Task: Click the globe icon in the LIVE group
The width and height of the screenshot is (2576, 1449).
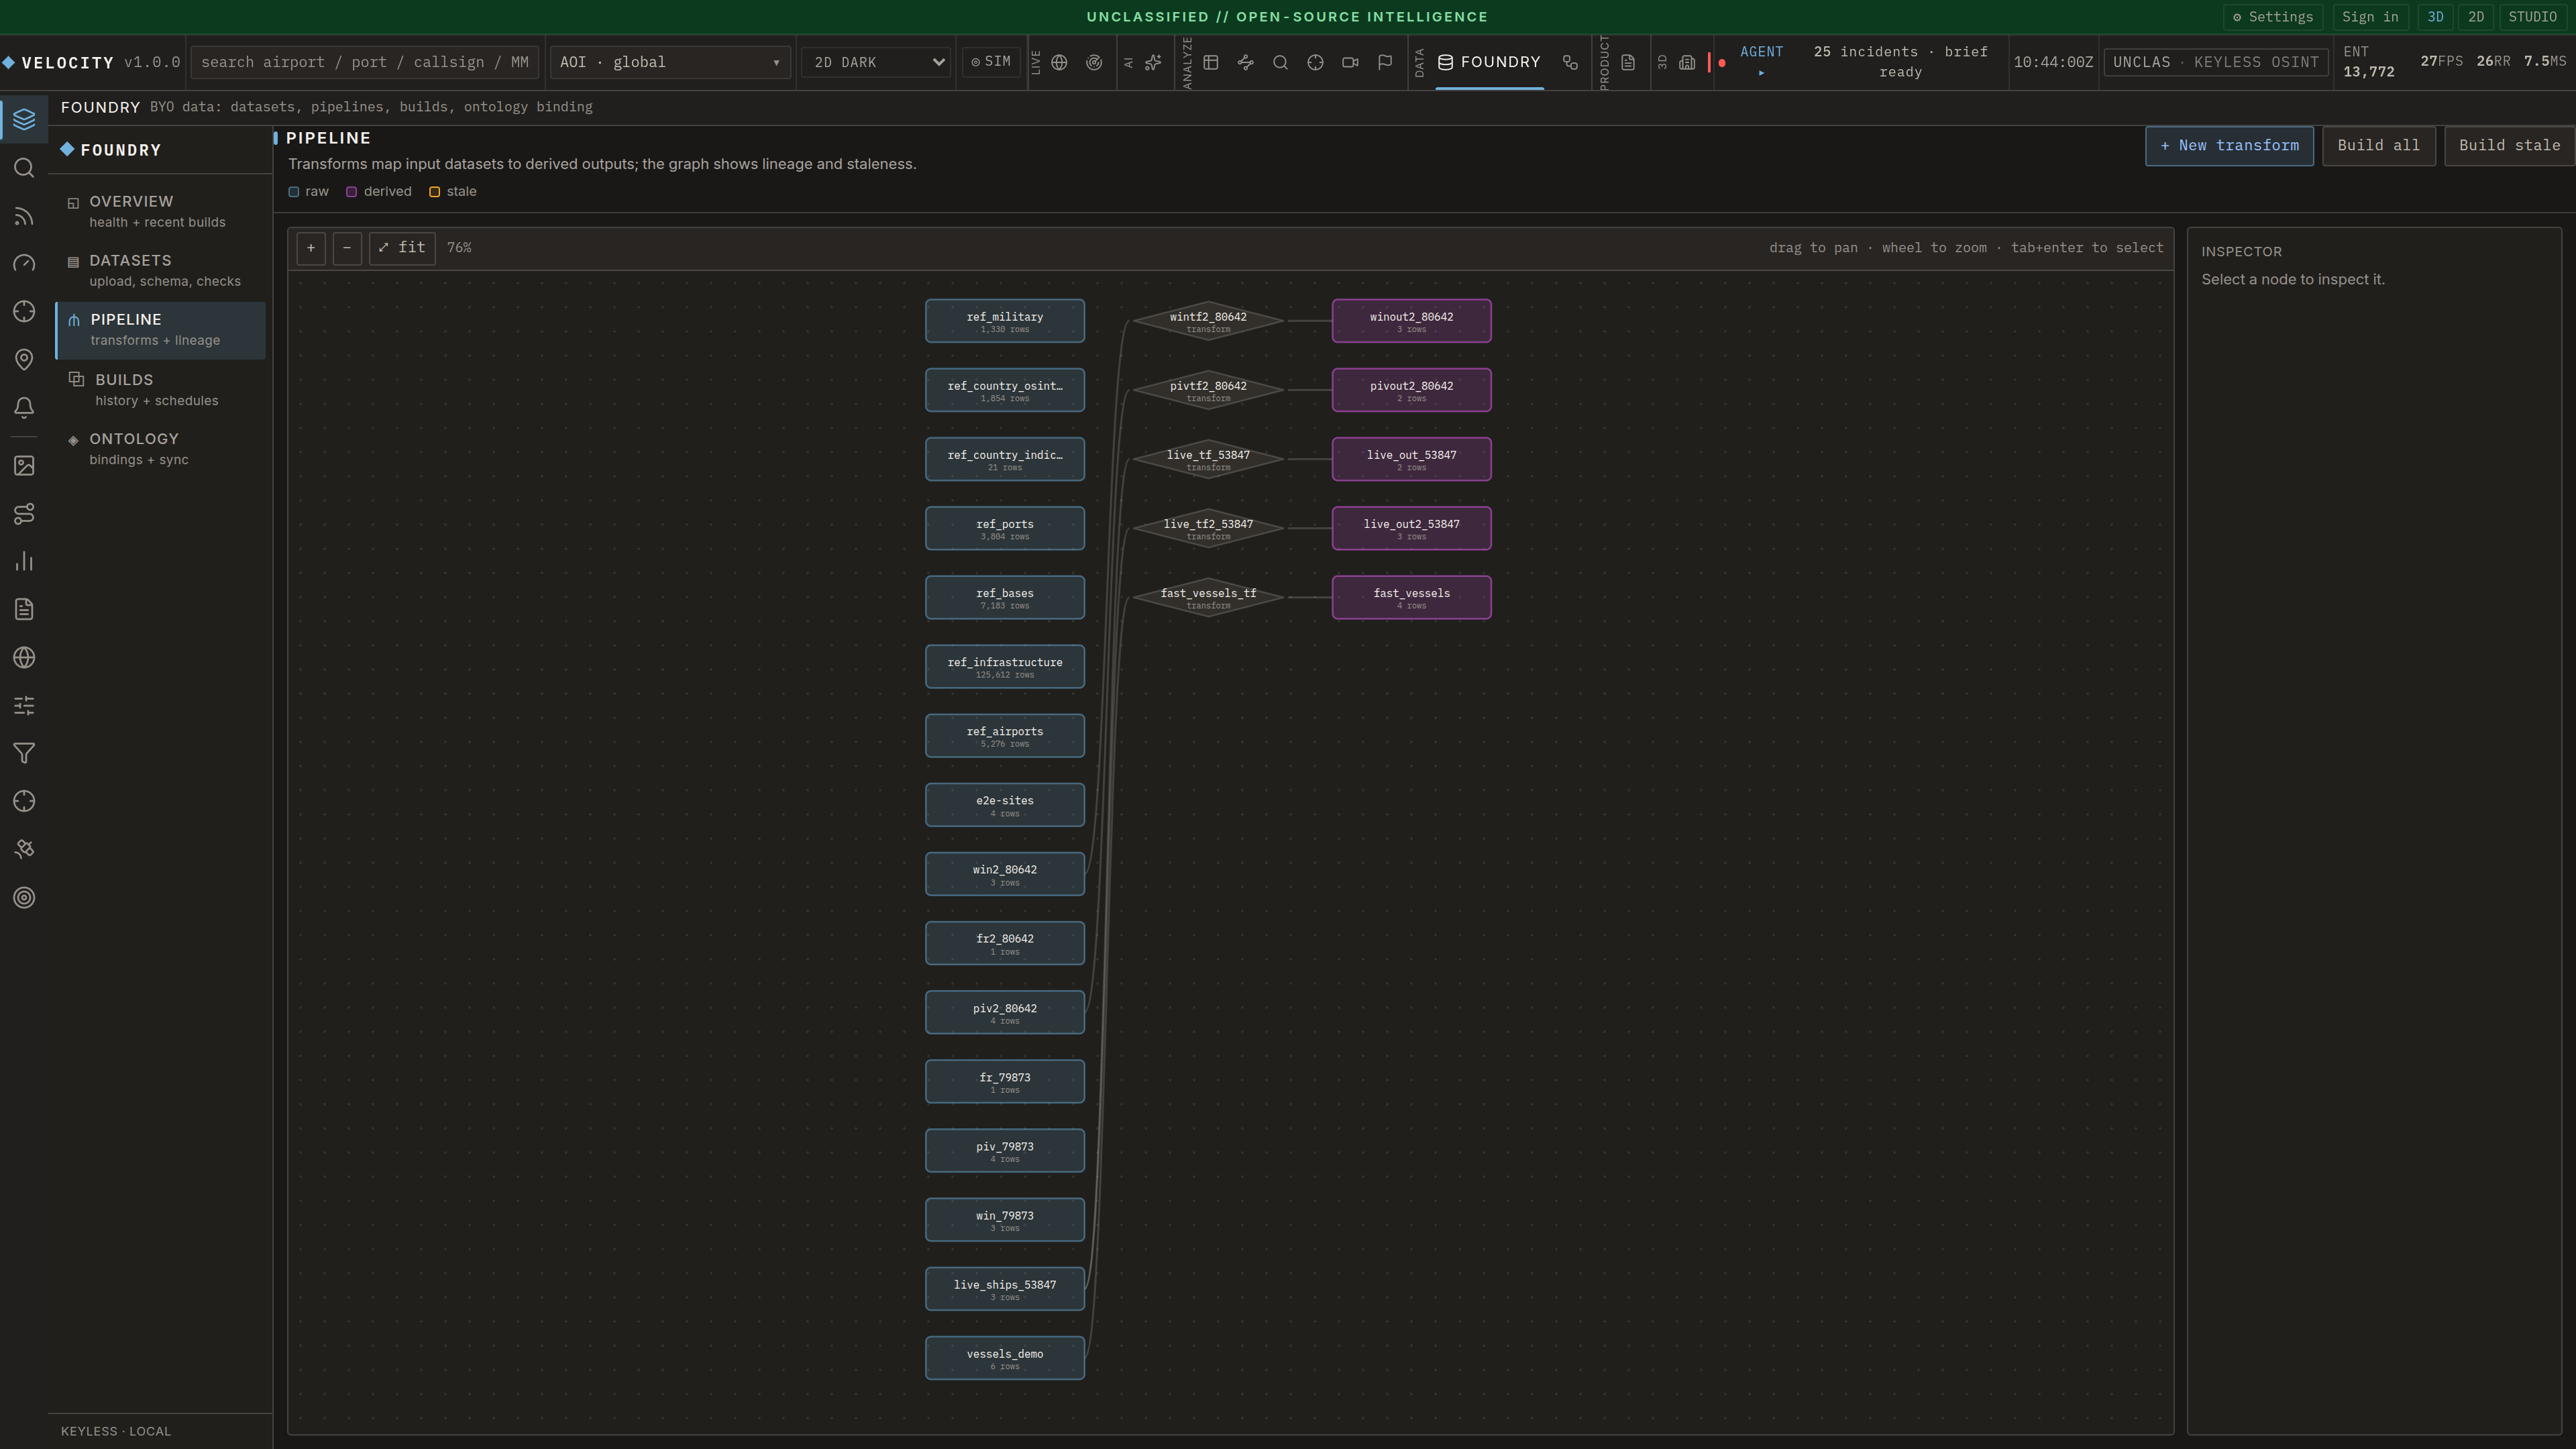Action: [x=1059, y=62]
